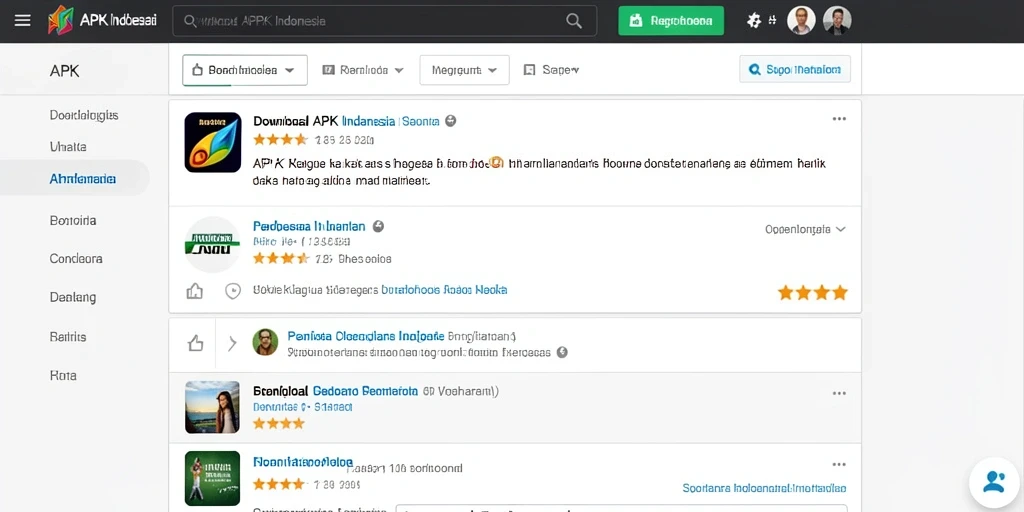Open Penista Cloeadians Inoloarle link
The width and height of the screenshot is (1024, 512).
click(366, 336)
